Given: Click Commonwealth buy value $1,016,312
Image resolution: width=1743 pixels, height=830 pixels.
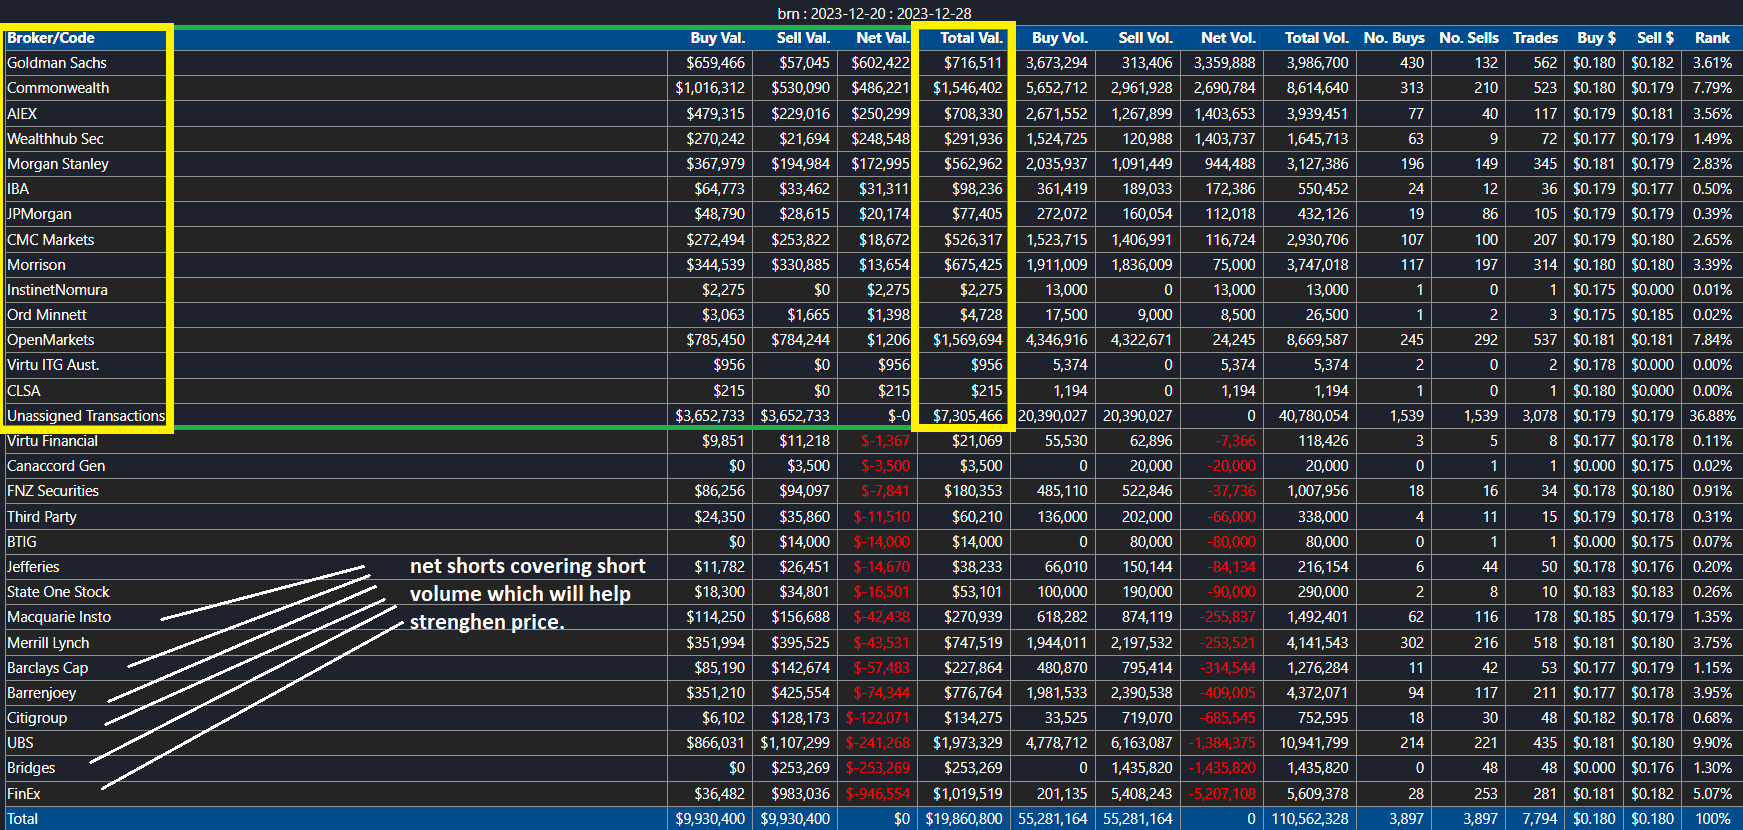Looking at the screenshot, I should pos(710,88).
